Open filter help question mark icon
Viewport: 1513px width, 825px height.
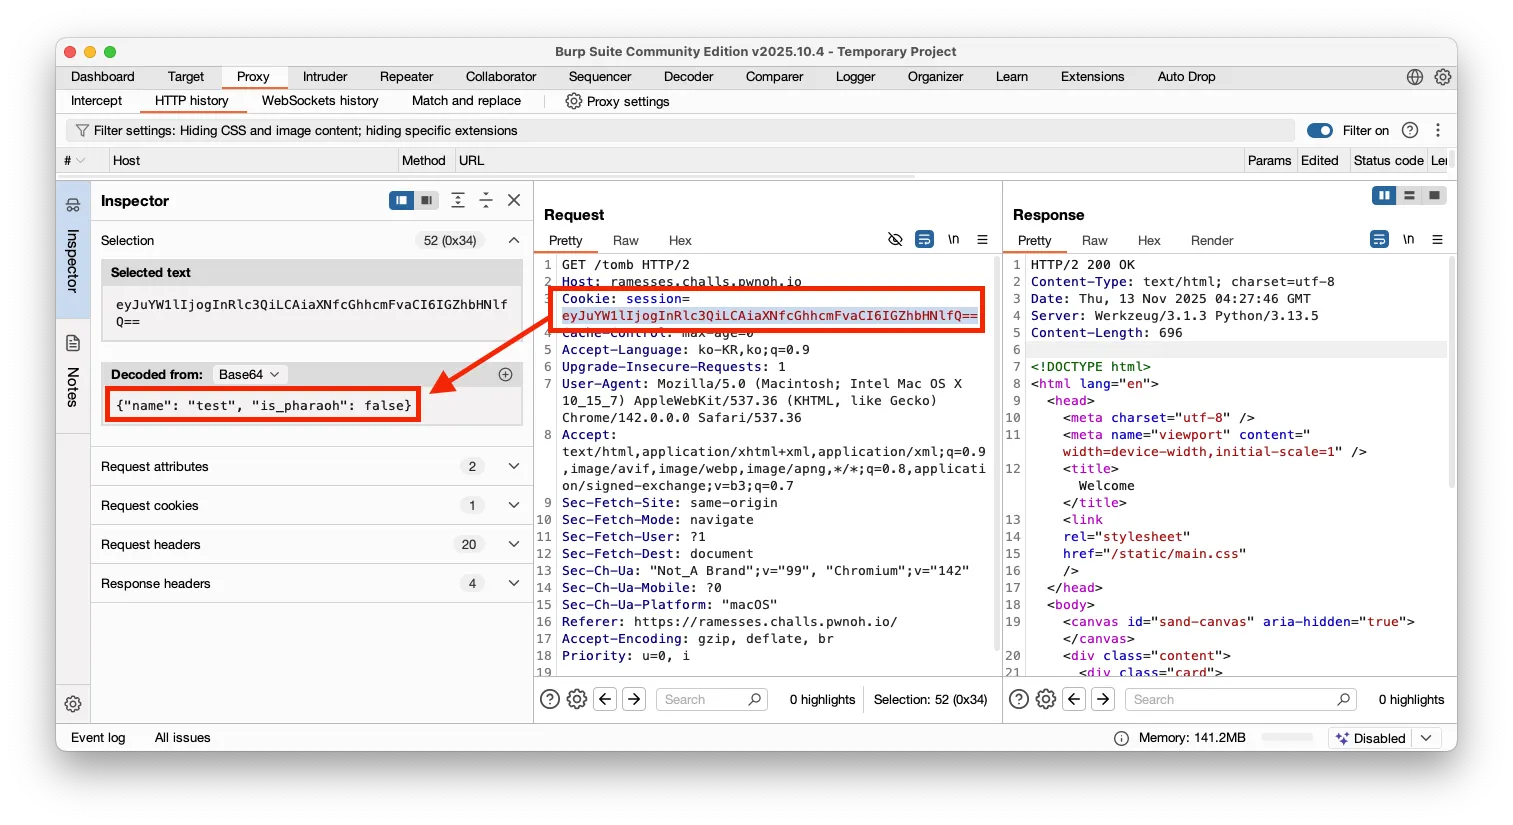point(1410,130)
